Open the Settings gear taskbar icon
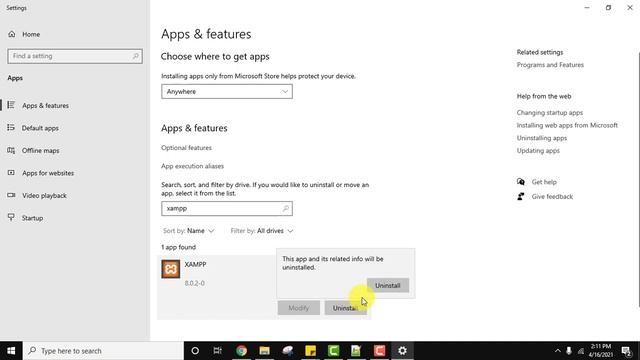This screenshot has height=360, width=640. 402,351
